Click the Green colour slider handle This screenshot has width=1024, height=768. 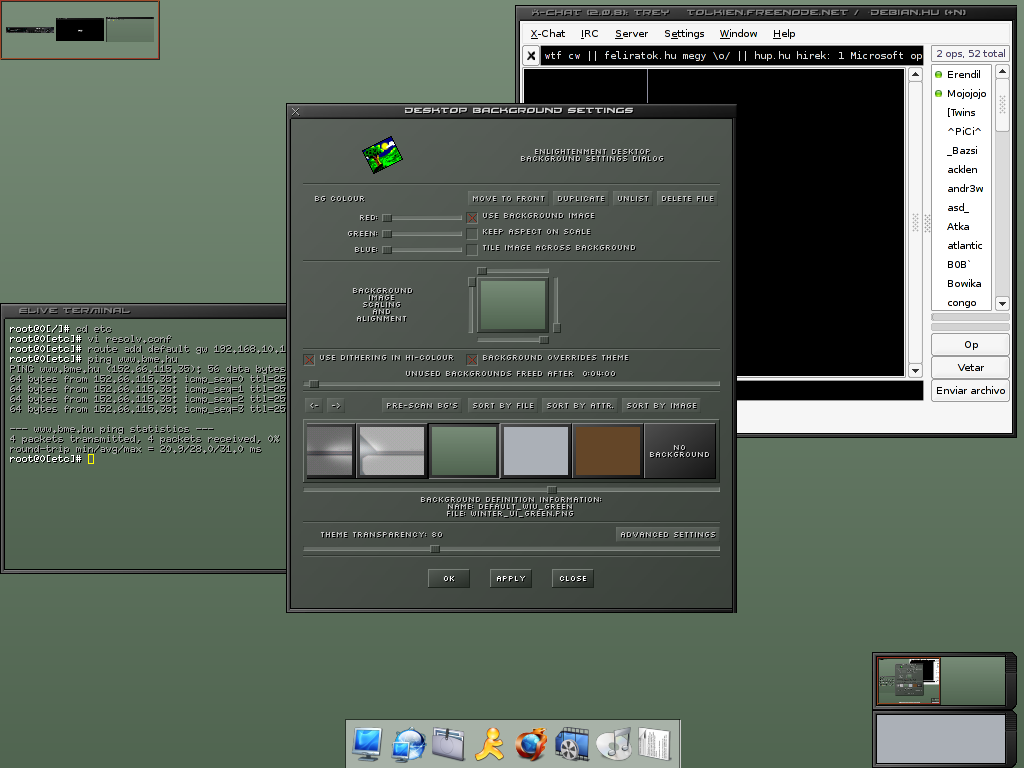pos(387,234)
